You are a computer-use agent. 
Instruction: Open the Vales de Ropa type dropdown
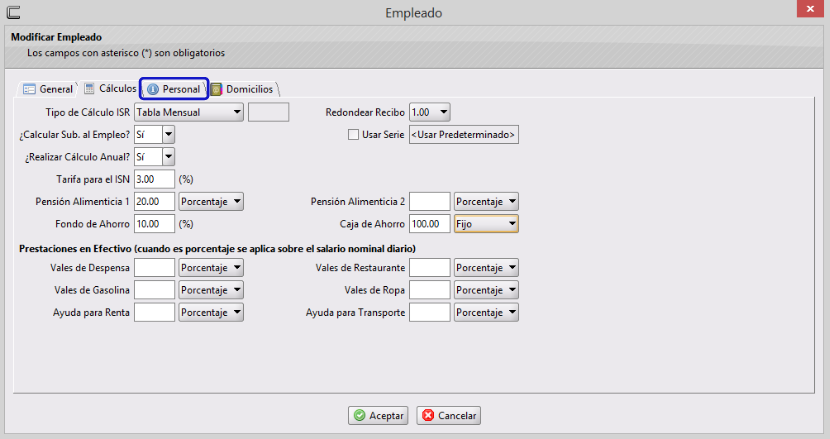(486, 290)
